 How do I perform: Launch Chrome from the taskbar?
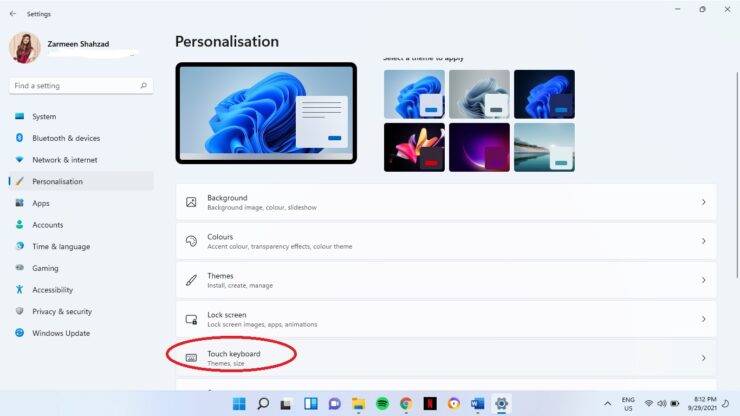[406, 404]
